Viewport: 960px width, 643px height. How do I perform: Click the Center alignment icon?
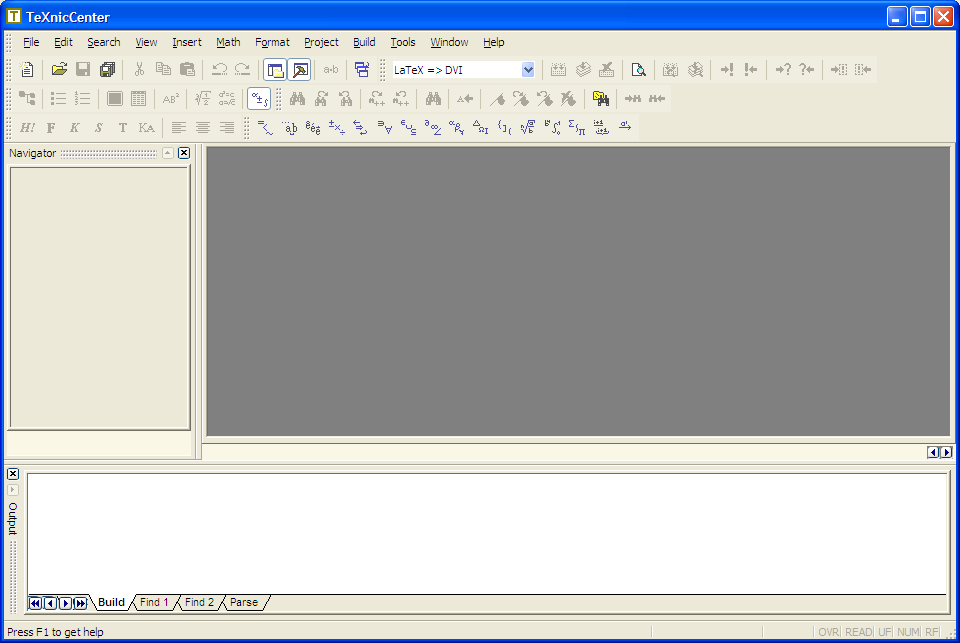click(203, 127)
